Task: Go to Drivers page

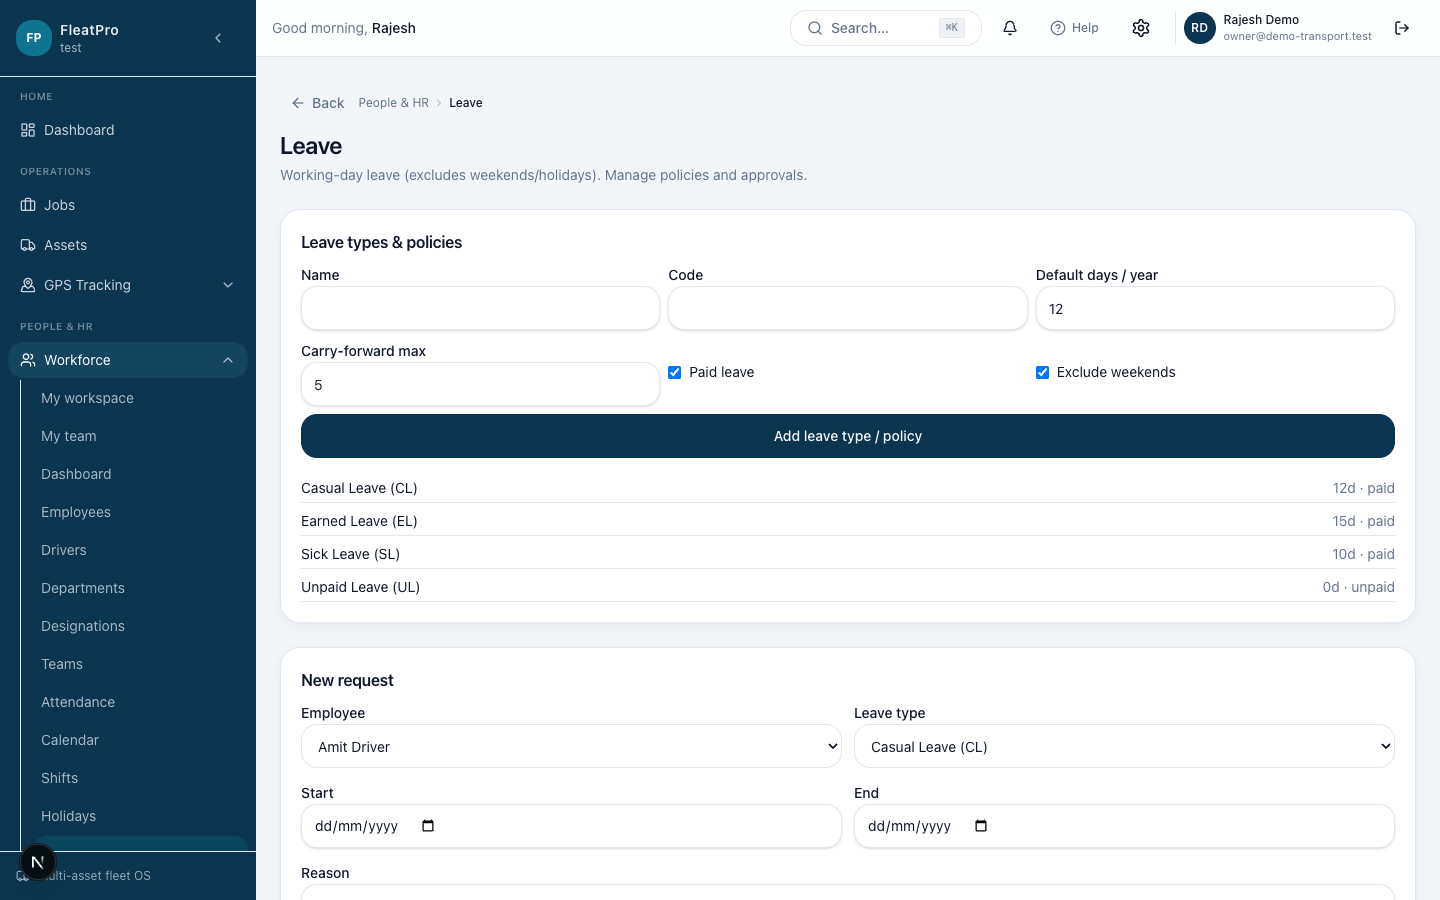Action: tap(64, 550)
